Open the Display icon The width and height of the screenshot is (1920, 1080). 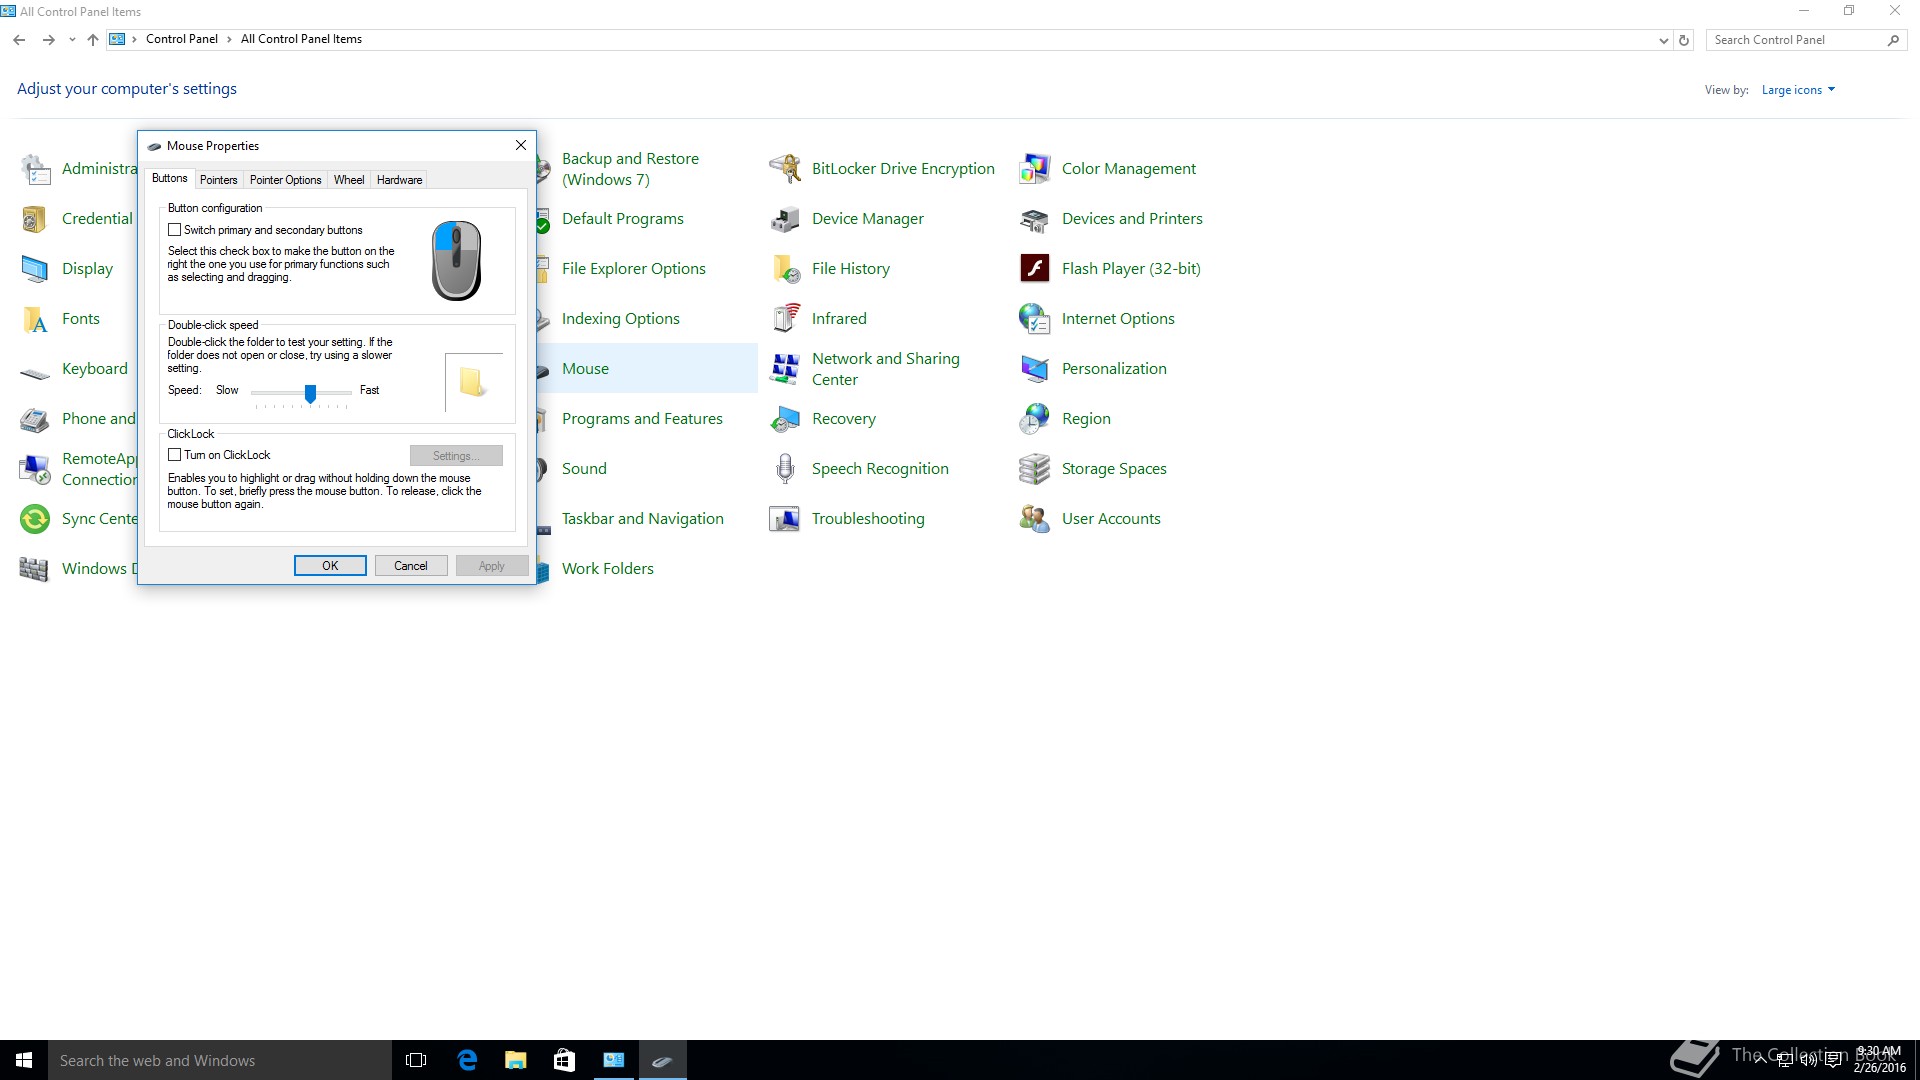[35, 269]
